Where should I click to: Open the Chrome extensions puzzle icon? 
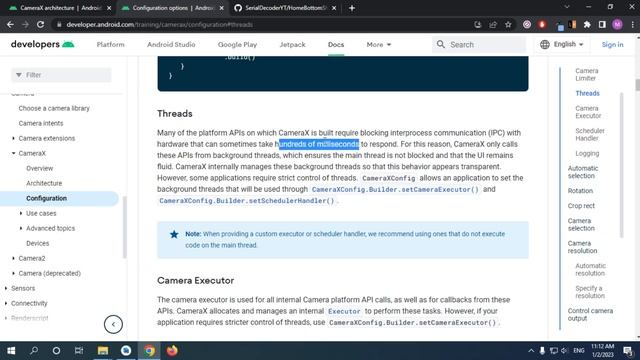pos(587,25)
